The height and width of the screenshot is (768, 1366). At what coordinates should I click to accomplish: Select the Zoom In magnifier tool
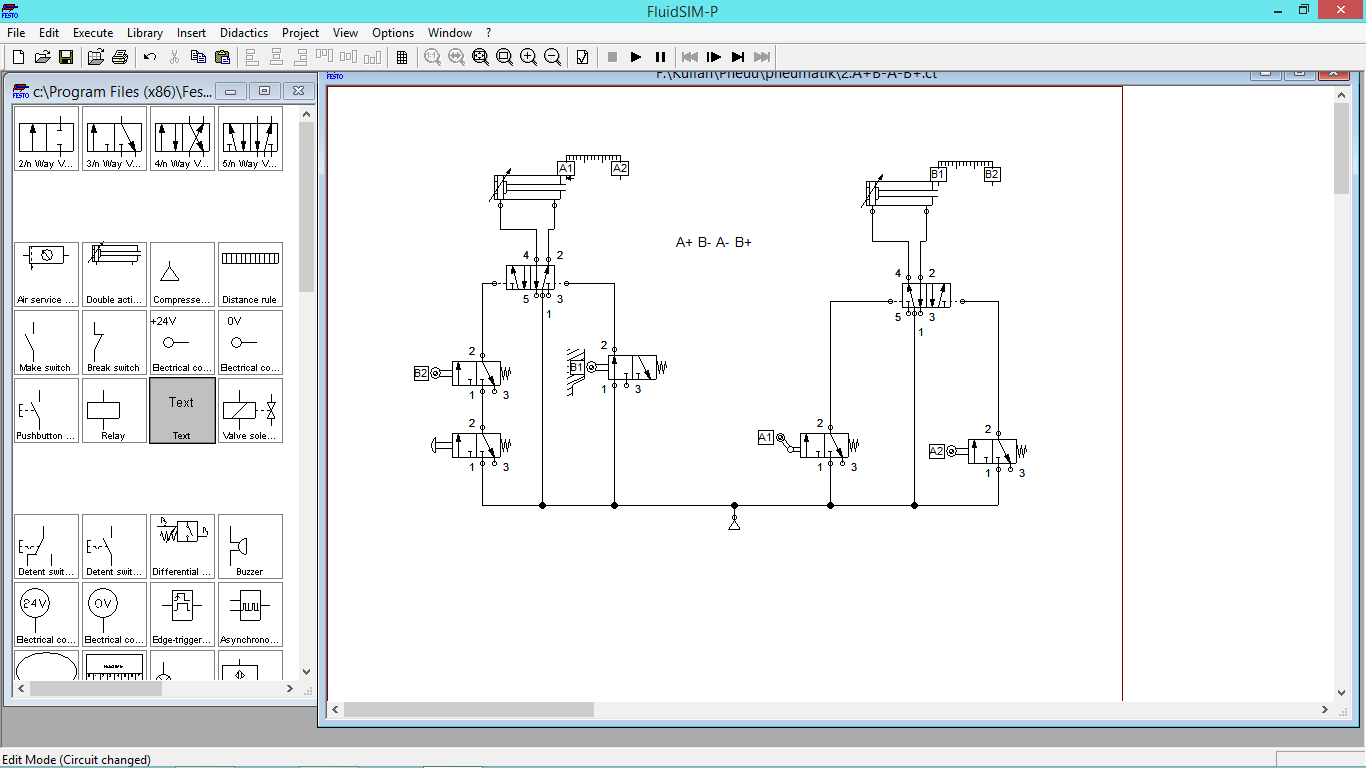coord(529,57)
